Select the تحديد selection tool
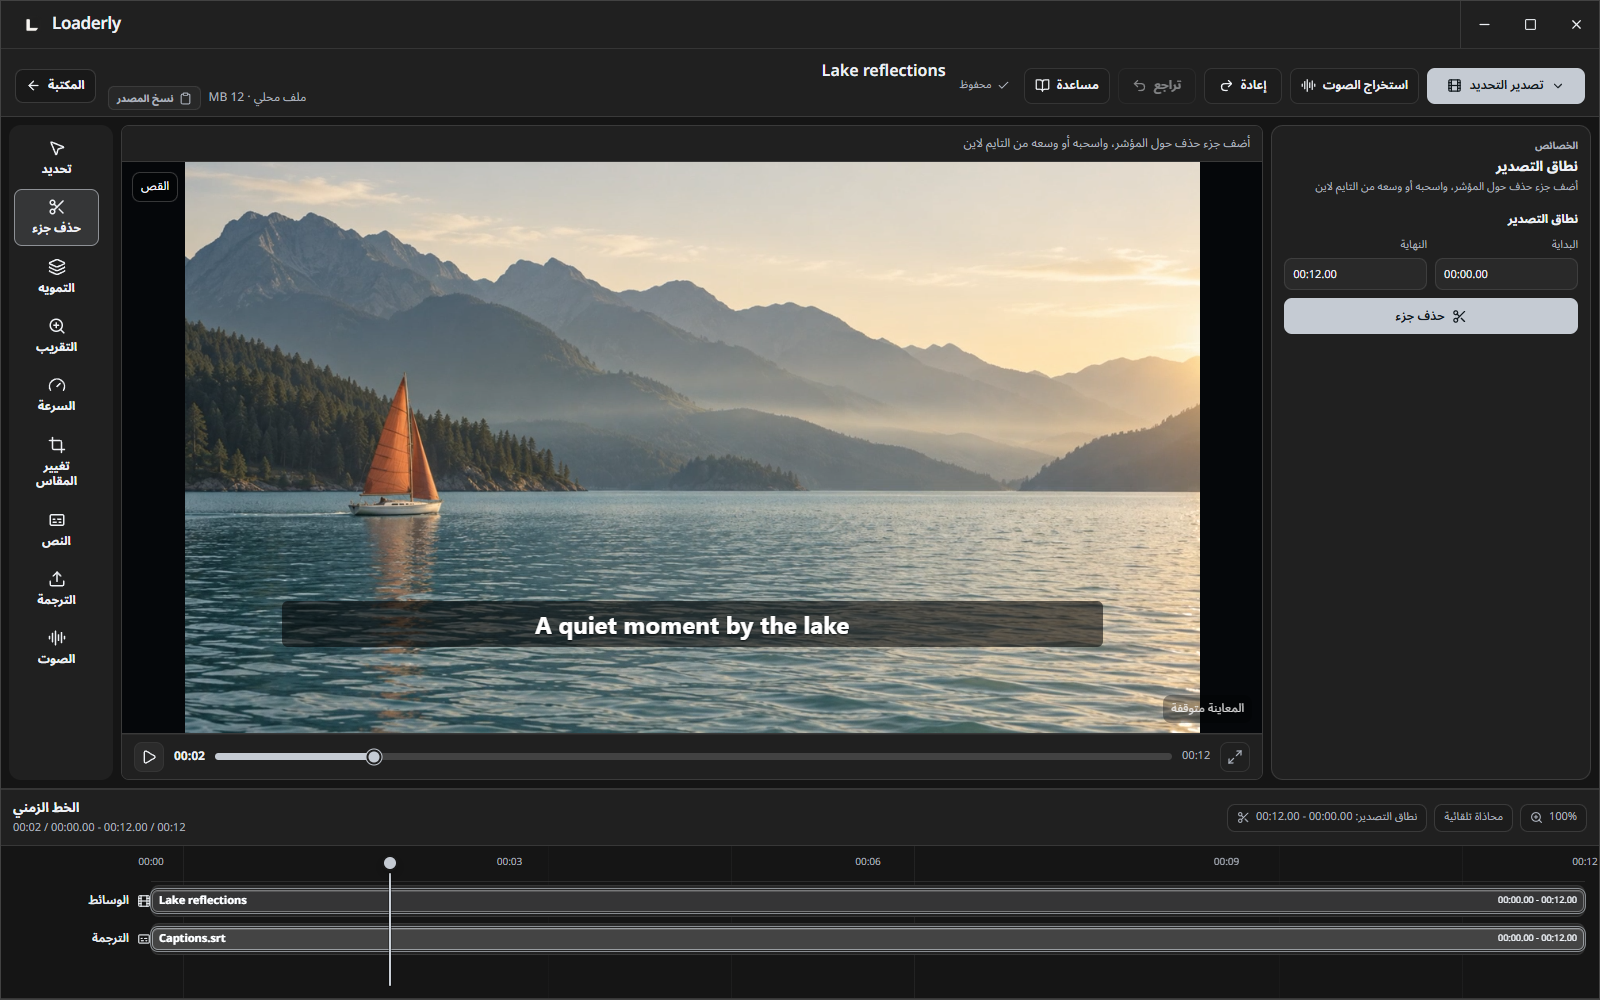The width and height of the screenshot is (1600, 1000). [x=56, y=158]
